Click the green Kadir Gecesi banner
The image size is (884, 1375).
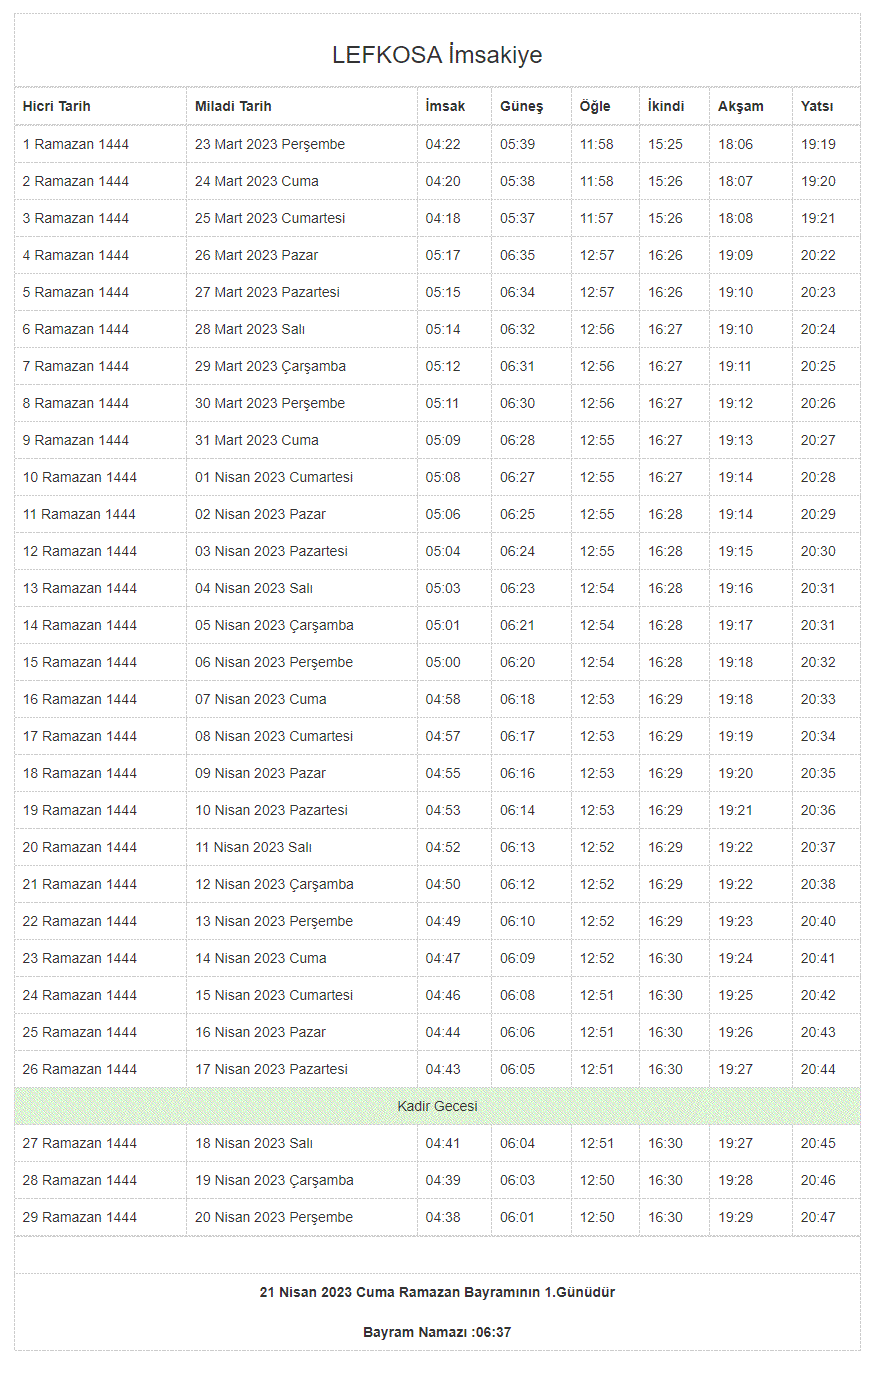coord(437,1106)
